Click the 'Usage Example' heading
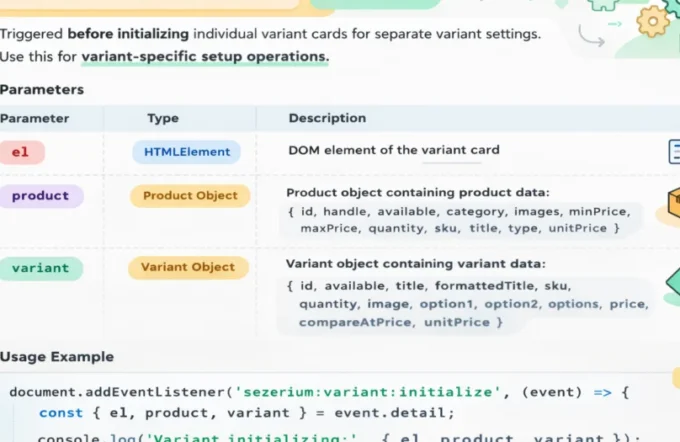This screenshot has width=680, height=442. (x=57, y=357)
